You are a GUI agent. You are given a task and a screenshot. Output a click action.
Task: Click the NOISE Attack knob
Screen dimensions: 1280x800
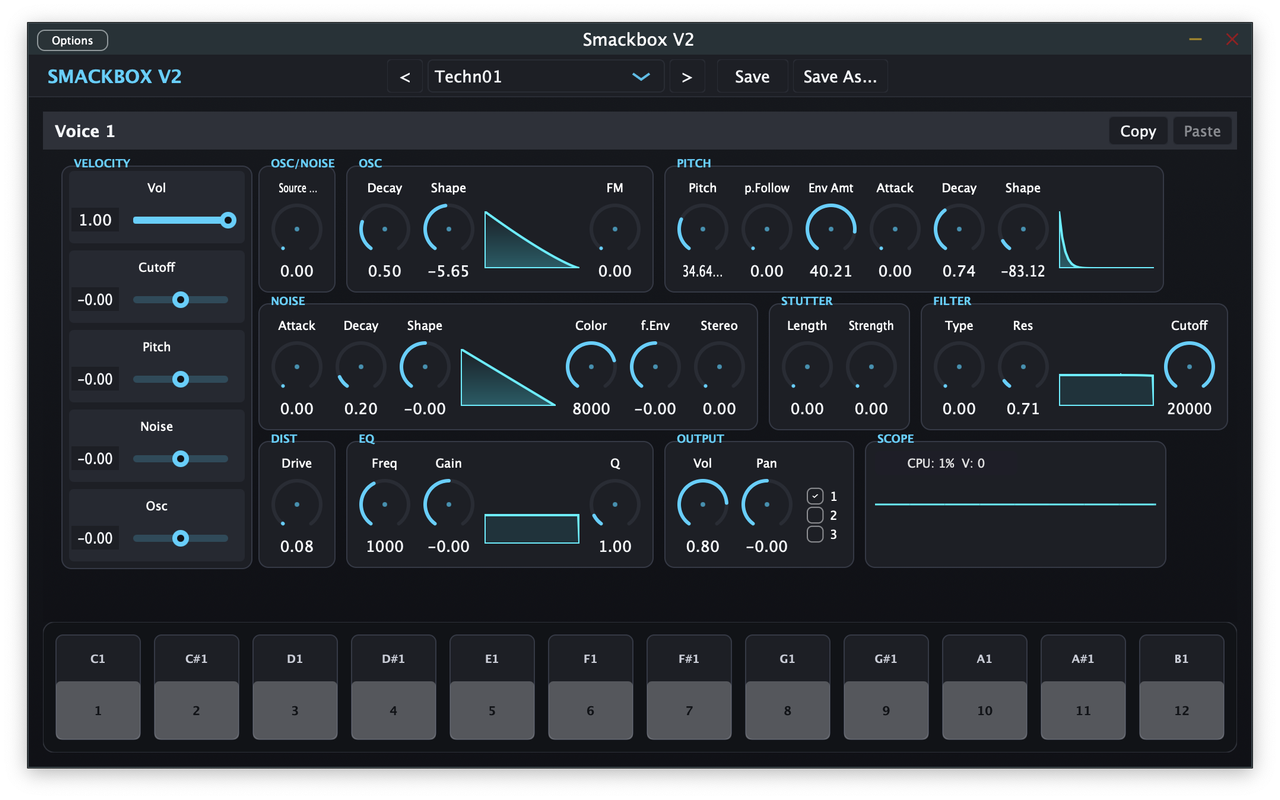coord(297,367)
